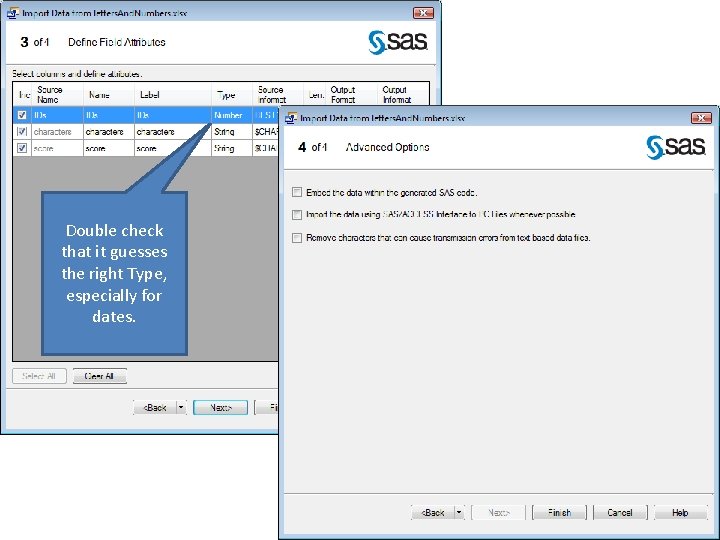720x540 pixels.
Task: Click the Label column header
Action: point(173,95)
